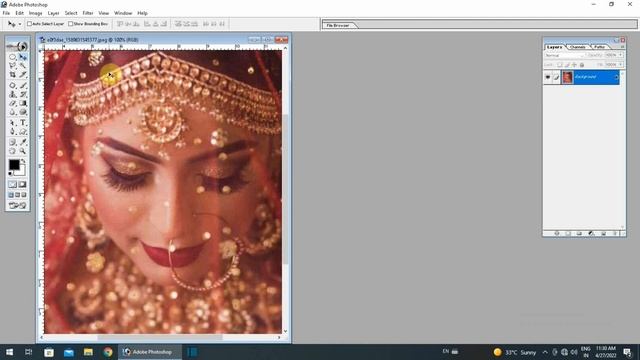Screen dimensions: 640x360
Task: Click Adobe Photoshop taskbar button
Action: click(150, 352)
